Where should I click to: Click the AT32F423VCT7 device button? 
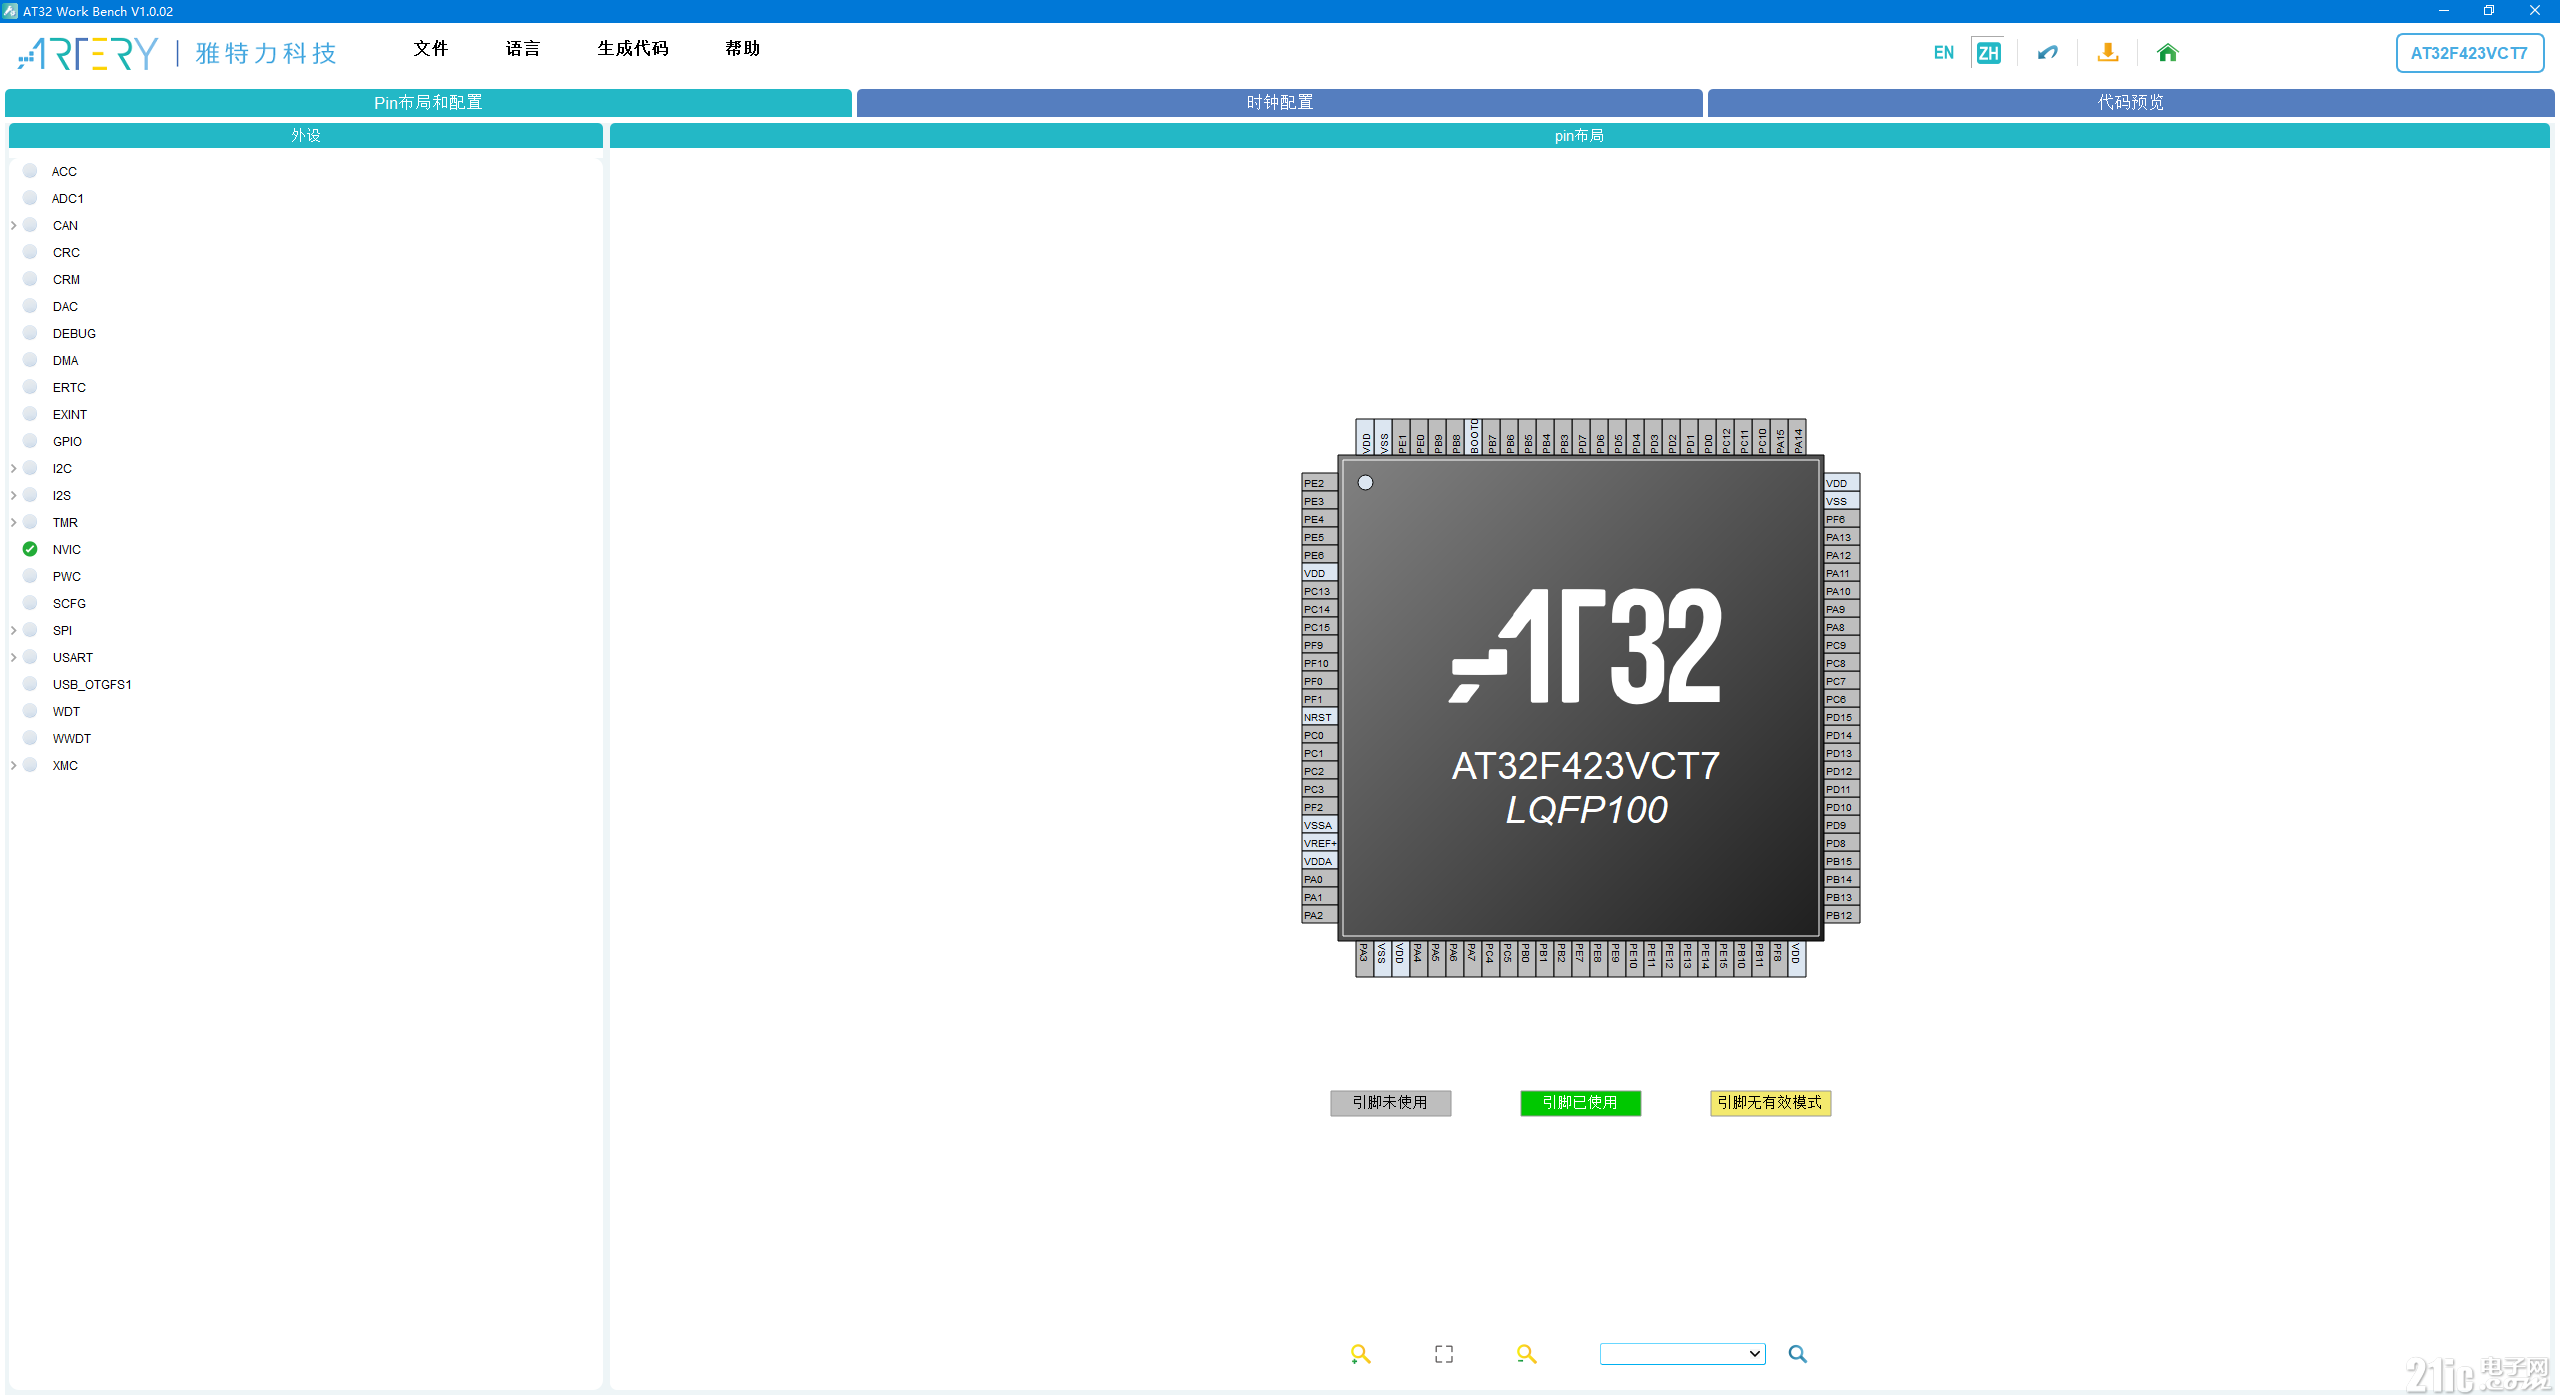2469,53
